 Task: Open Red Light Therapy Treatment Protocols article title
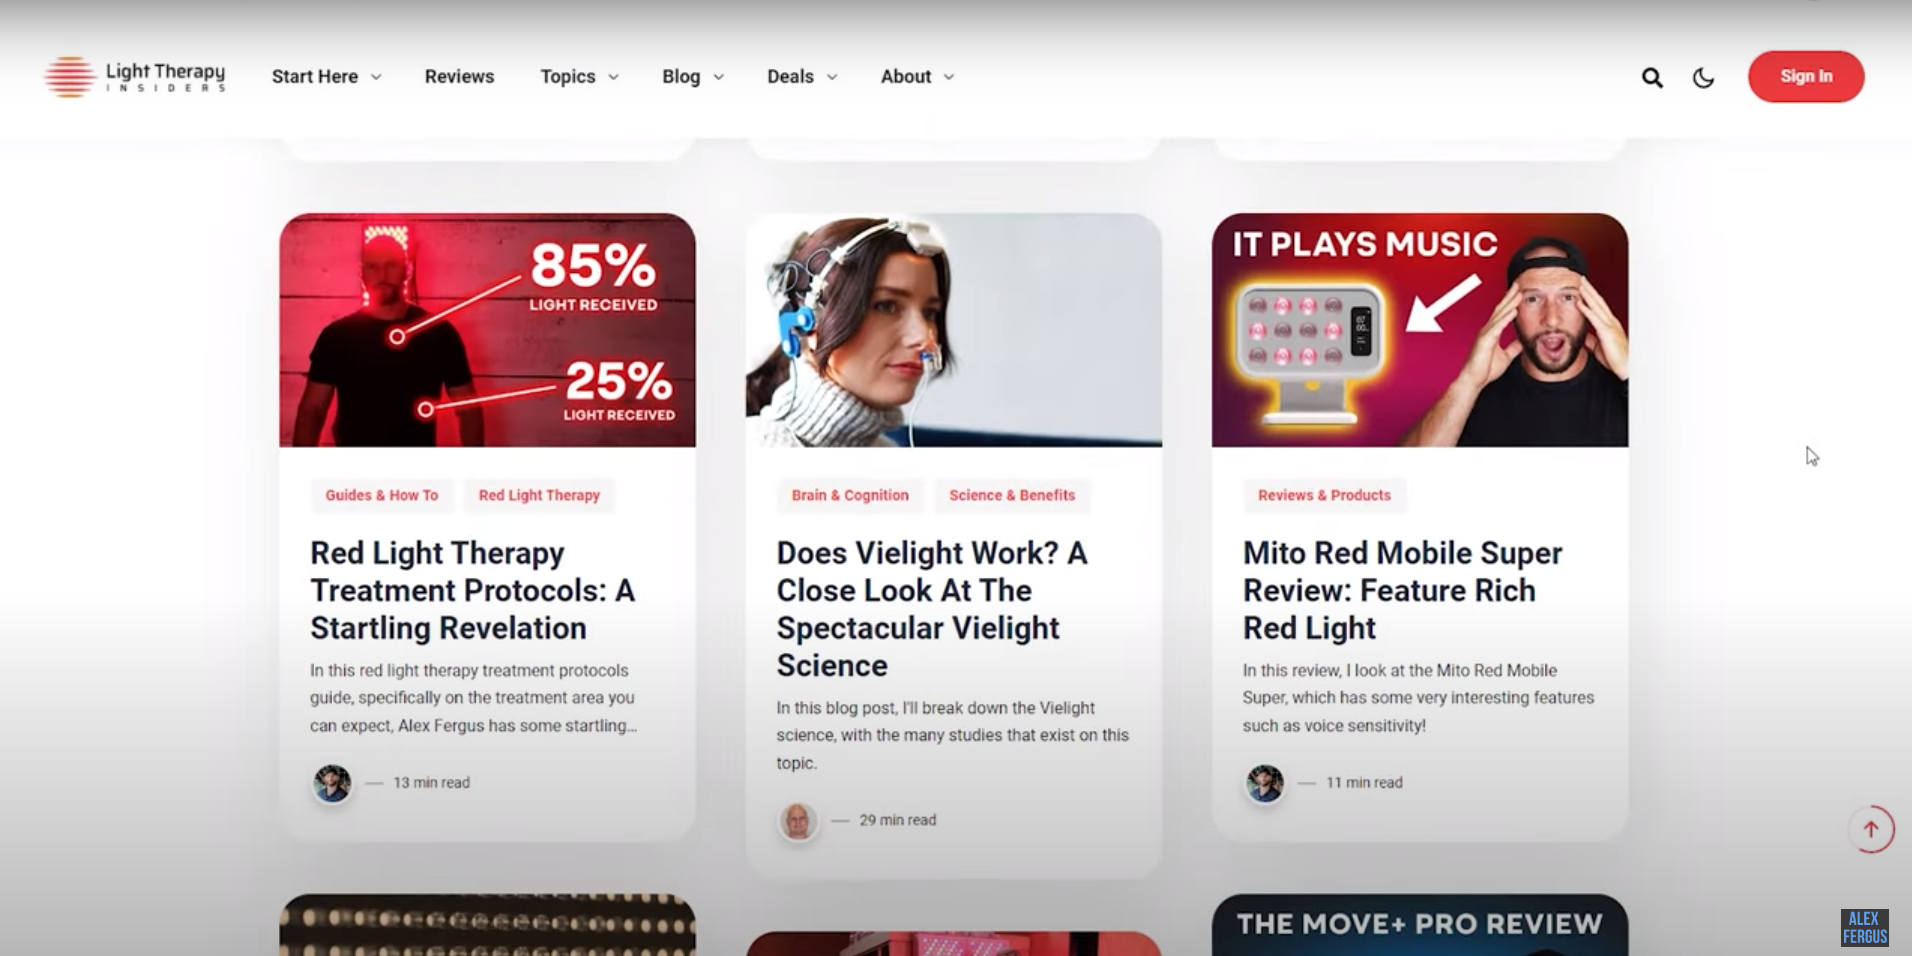[472, 590]
